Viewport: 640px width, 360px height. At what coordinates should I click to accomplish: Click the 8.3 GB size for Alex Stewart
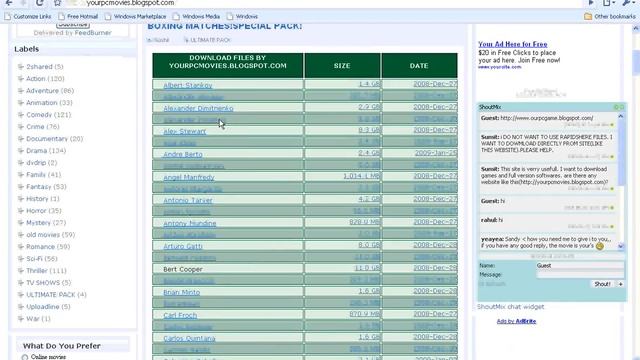369,130
